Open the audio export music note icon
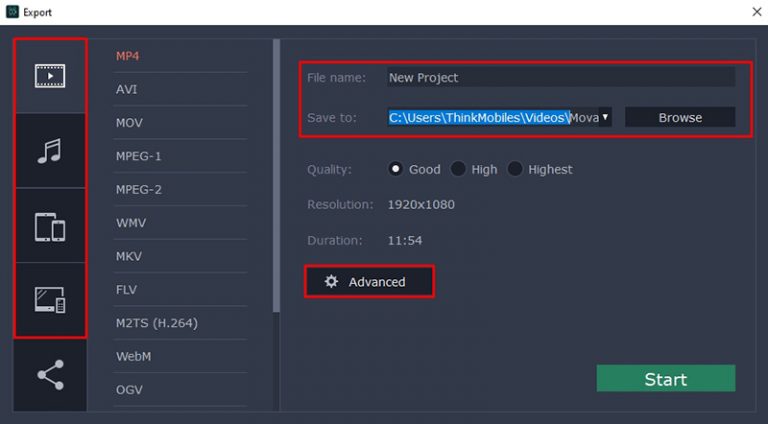This screenshot has height=424, width=768. click(x=50, y=151)
